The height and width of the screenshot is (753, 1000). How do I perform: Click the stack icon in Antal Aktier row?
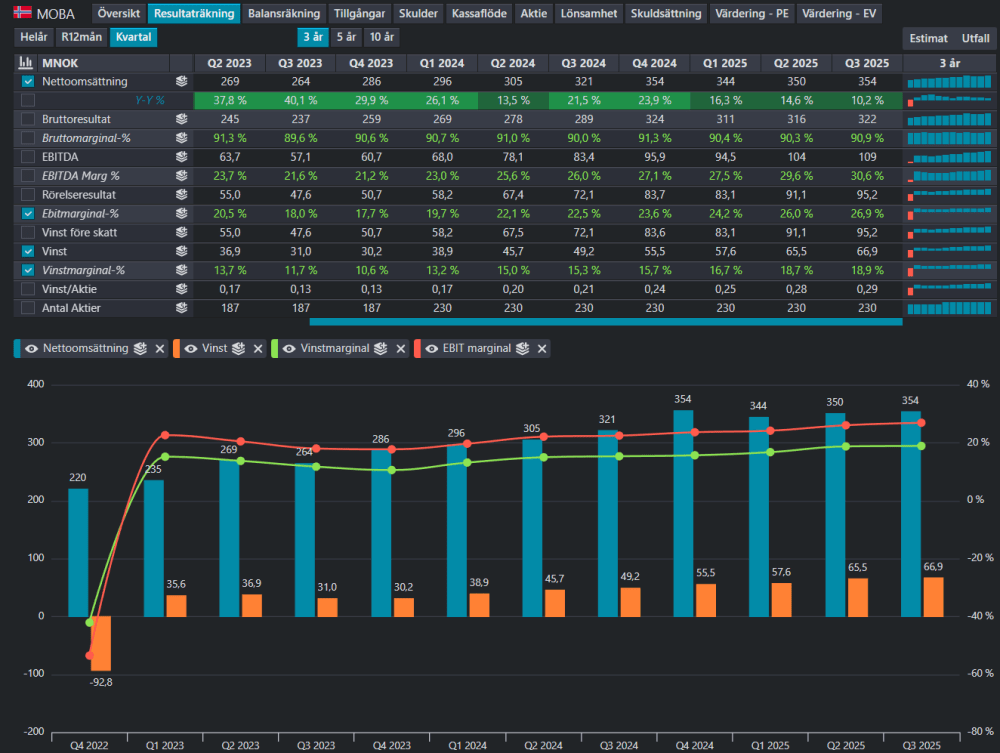click(182, 308)
